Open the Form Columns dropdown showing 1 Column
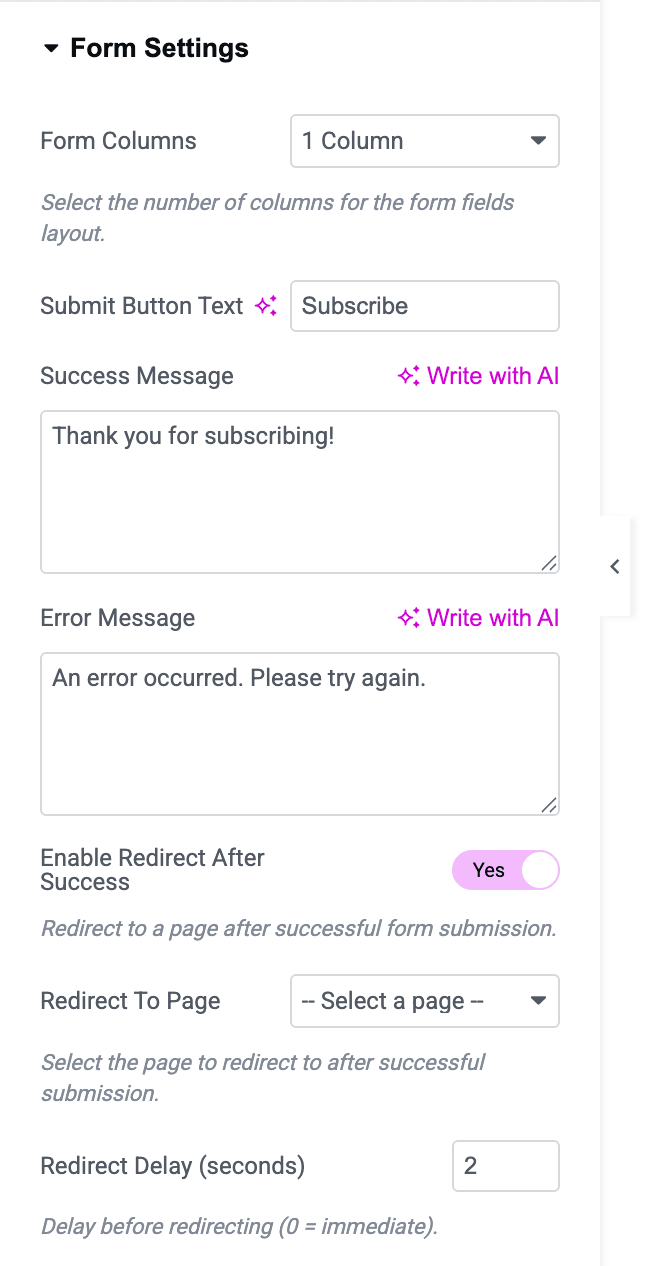Screen dimensions: 656x1266 coord(424,141)
